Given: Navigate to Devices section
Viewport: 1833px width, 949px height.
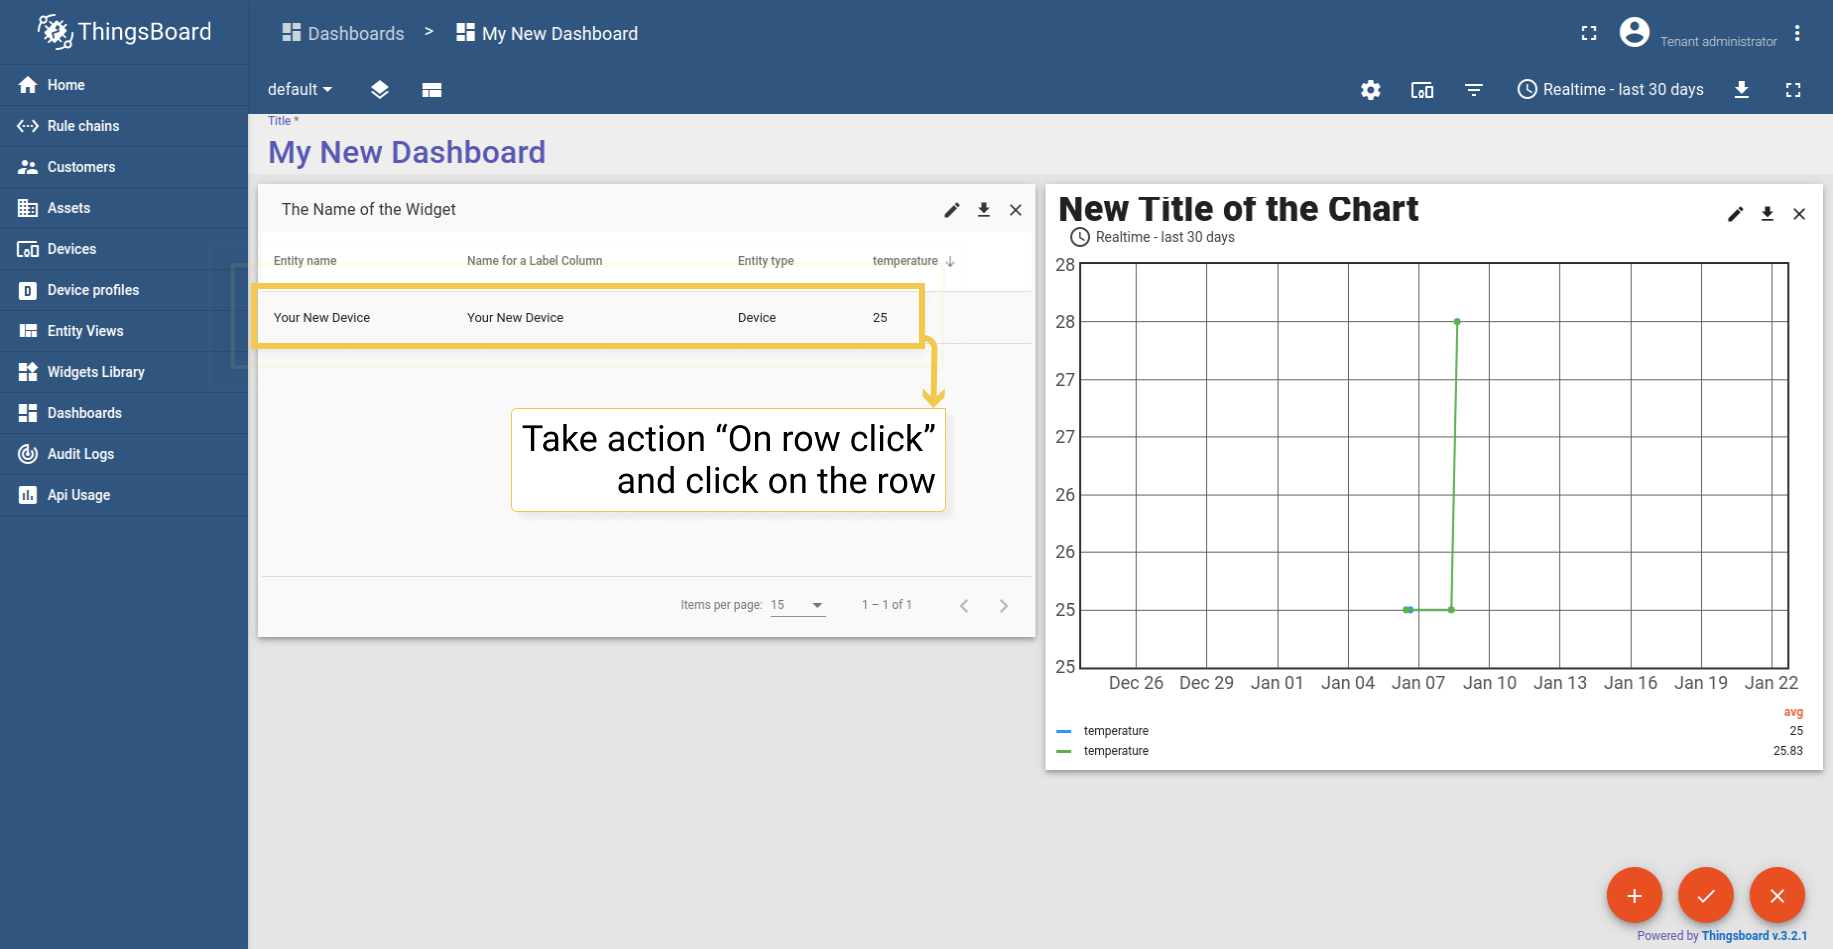Looking at the screenshot, I should click(x=124, y=249).
